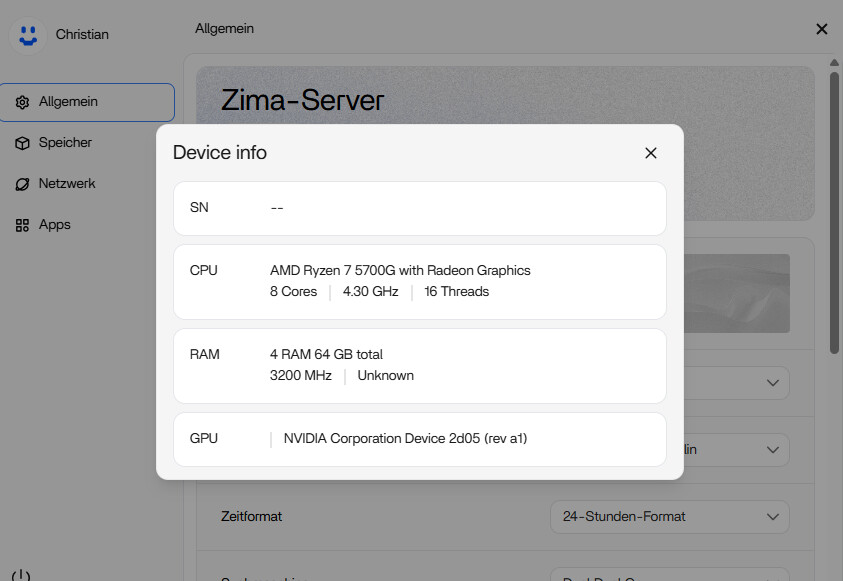Click the scroll up arrow at top right
Viewport: 843px width, 581px height.
pos(835,62)
